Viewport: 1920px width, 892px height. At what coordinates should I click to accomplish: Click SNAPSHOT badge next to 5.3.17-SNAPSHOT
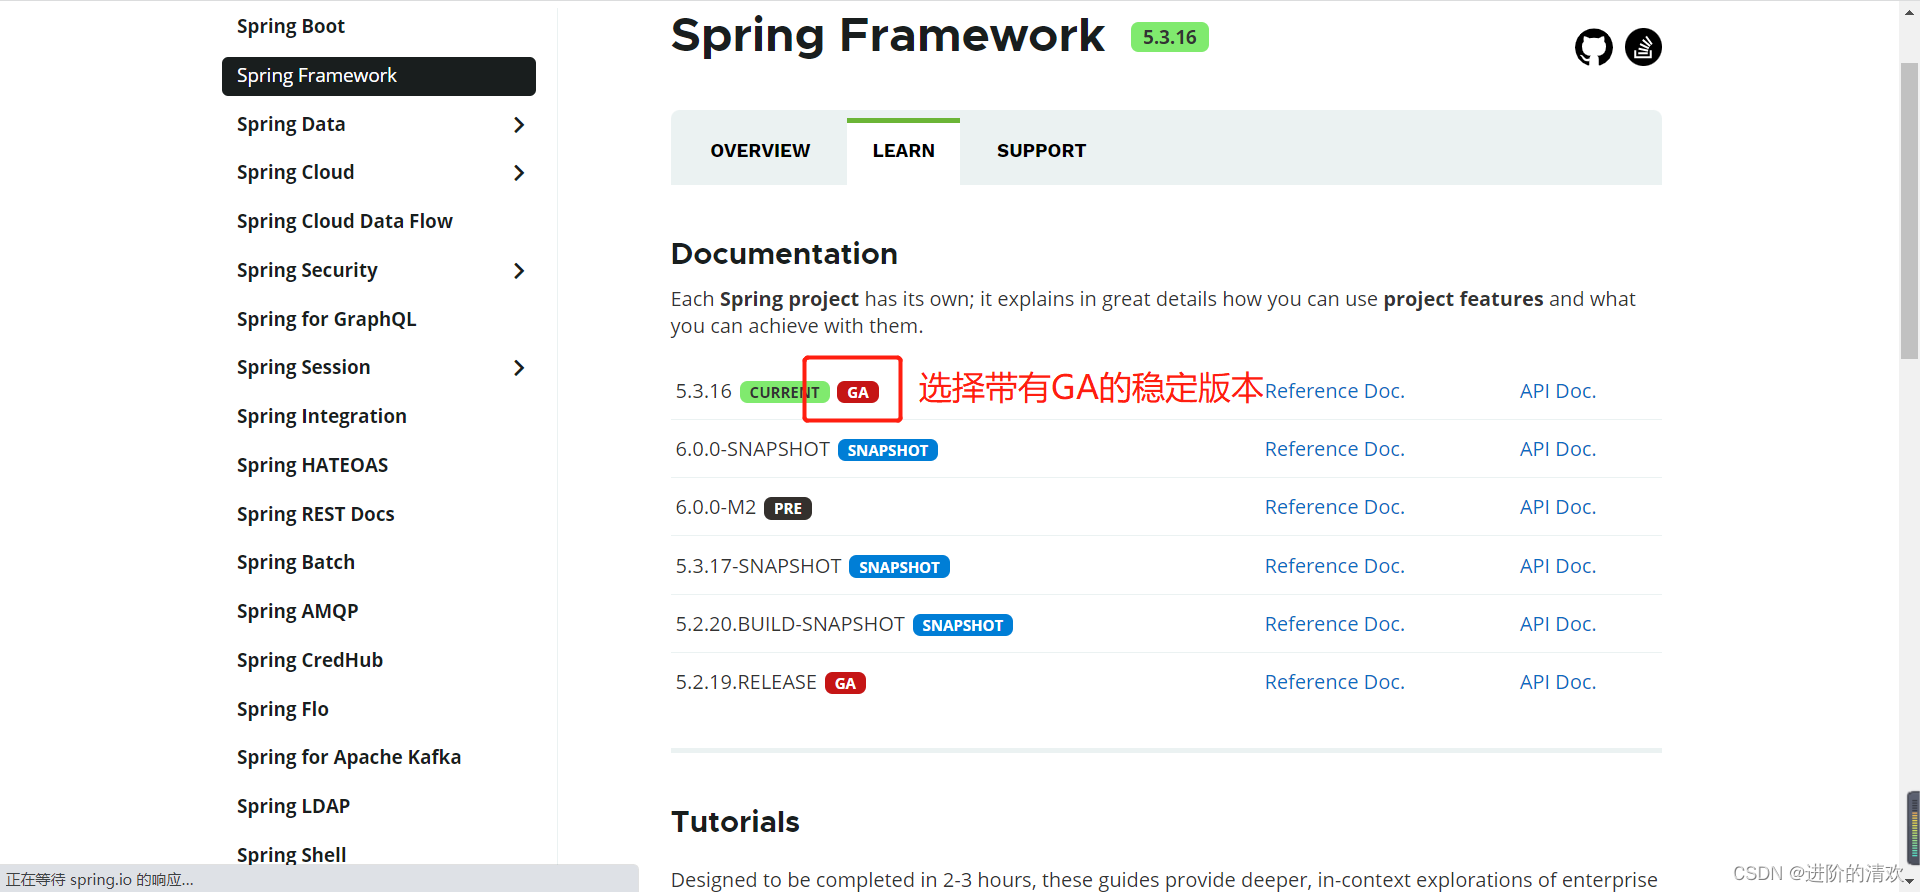(x=899, y=568)
